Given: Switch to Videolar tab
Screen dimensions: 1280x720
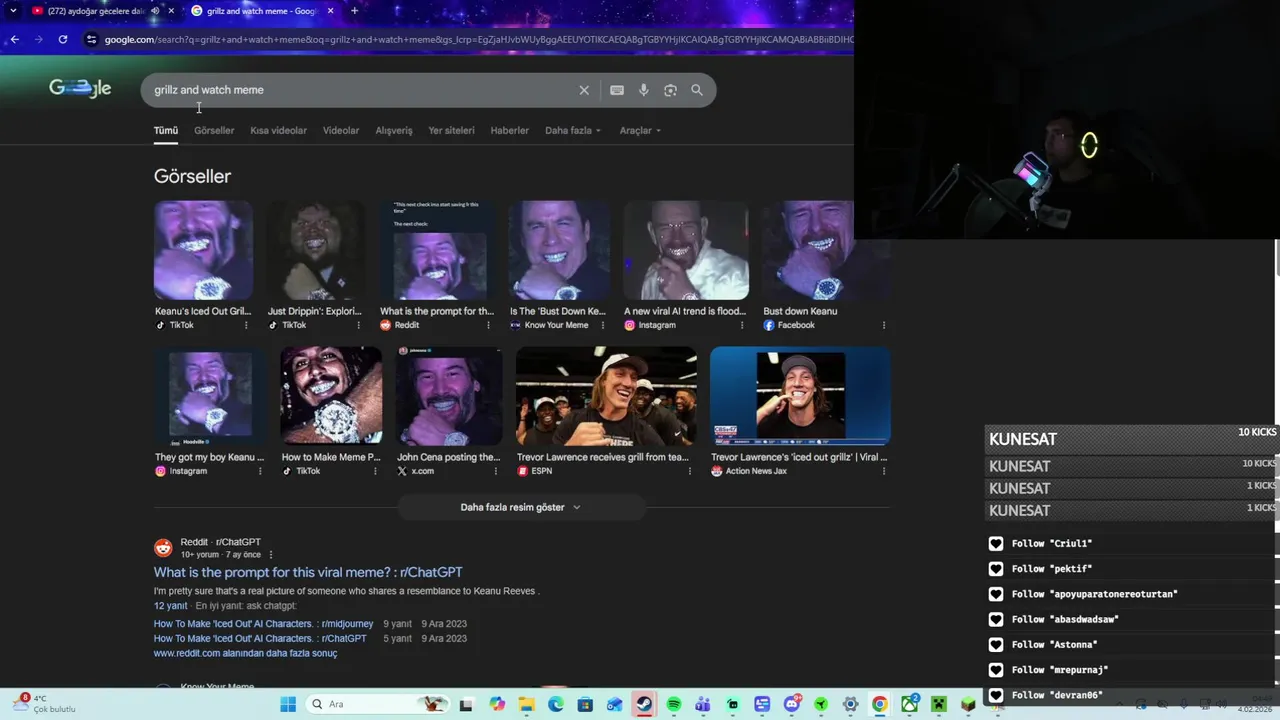Looking at the screenshot, I should point(341,130).
